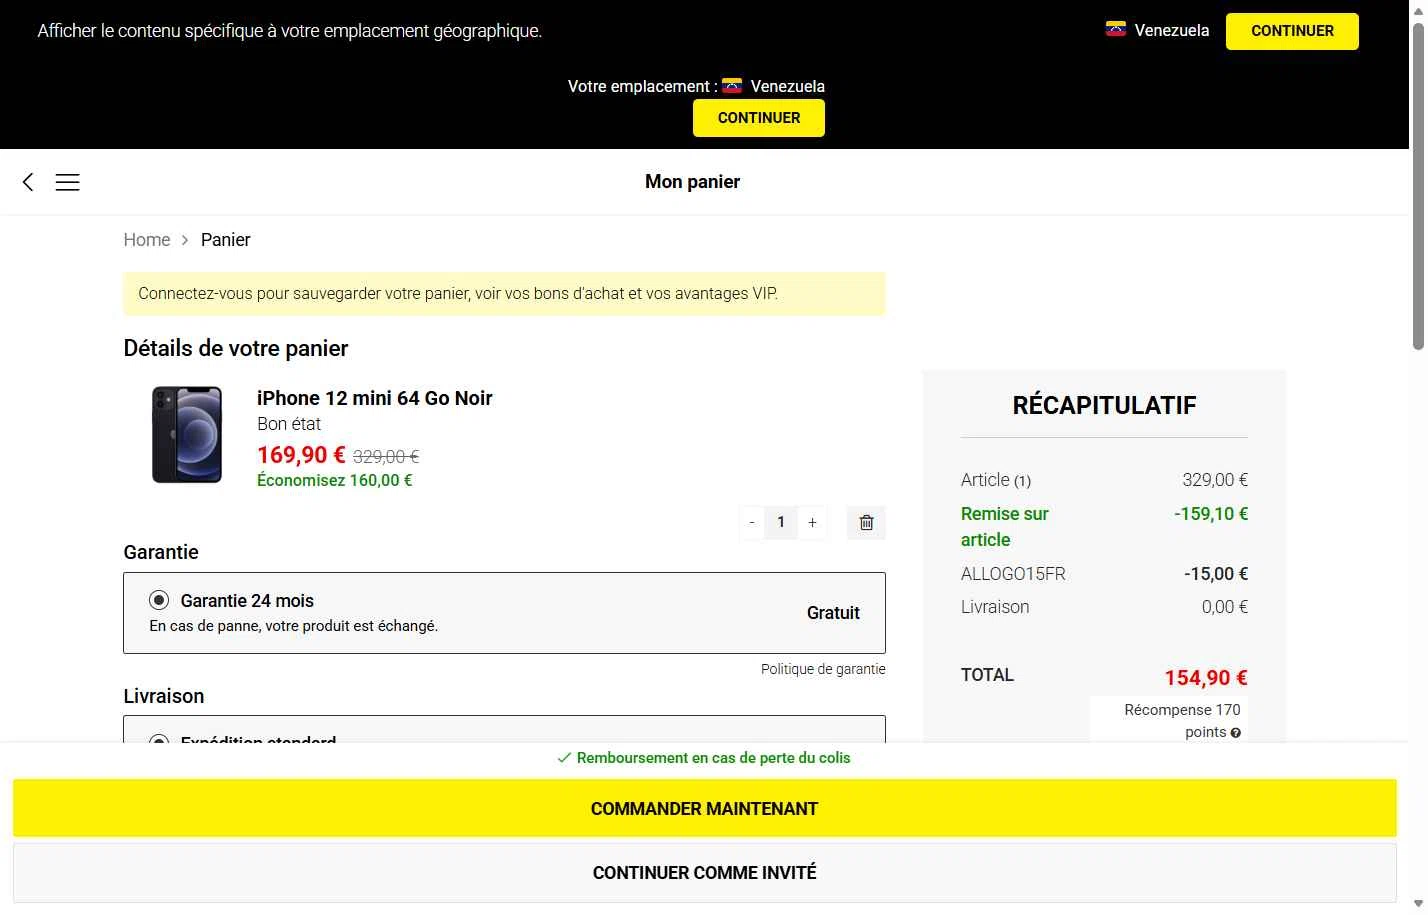Click COMMANDER MAINTENANT button
Viewport: 1428px width, 915px height.
[x=704, y=808]
